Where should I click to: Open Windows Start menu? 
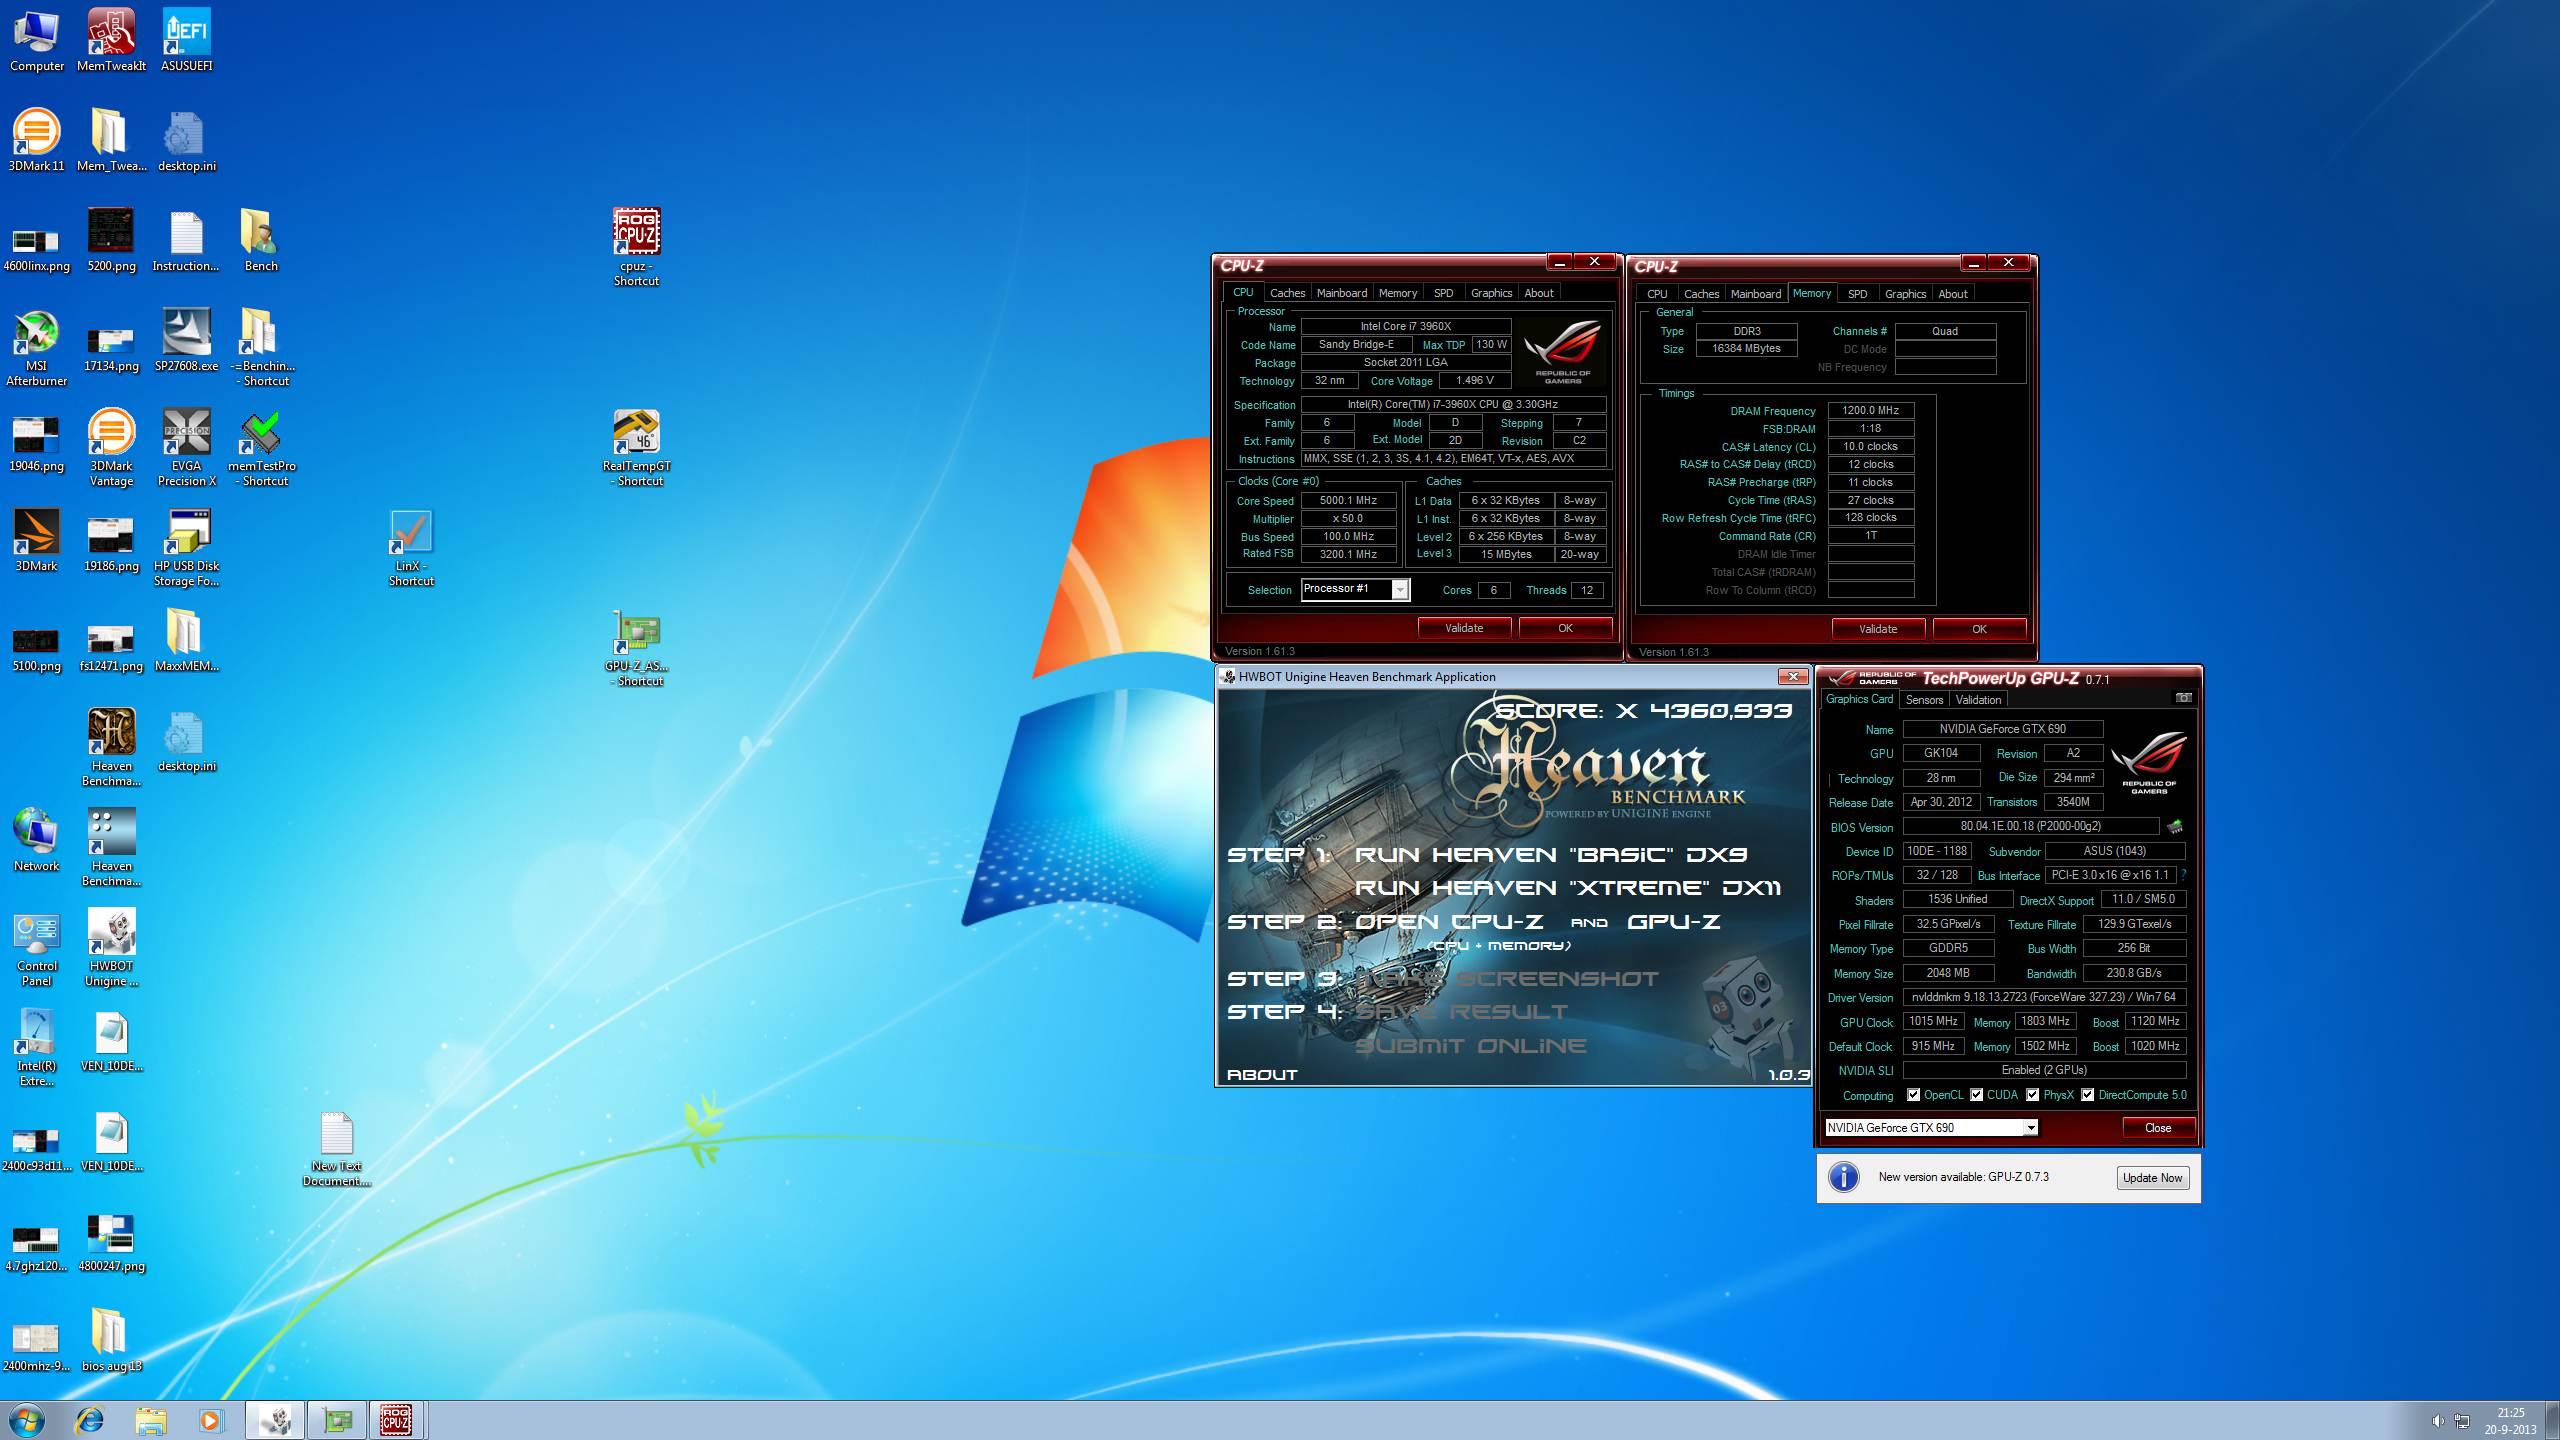[27, 1420]
